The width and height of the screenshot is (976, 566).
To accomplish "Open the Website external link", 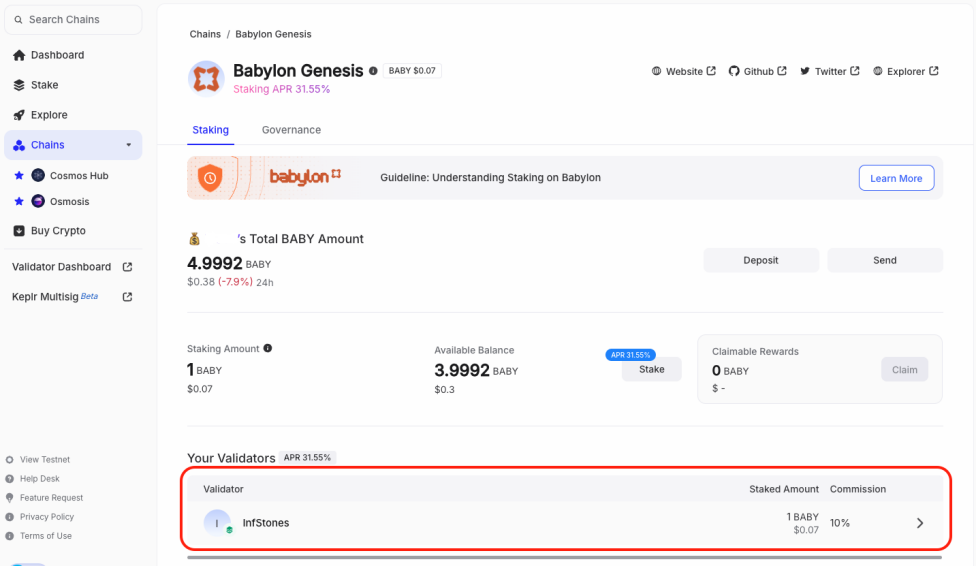I will (x=683, y=72).
